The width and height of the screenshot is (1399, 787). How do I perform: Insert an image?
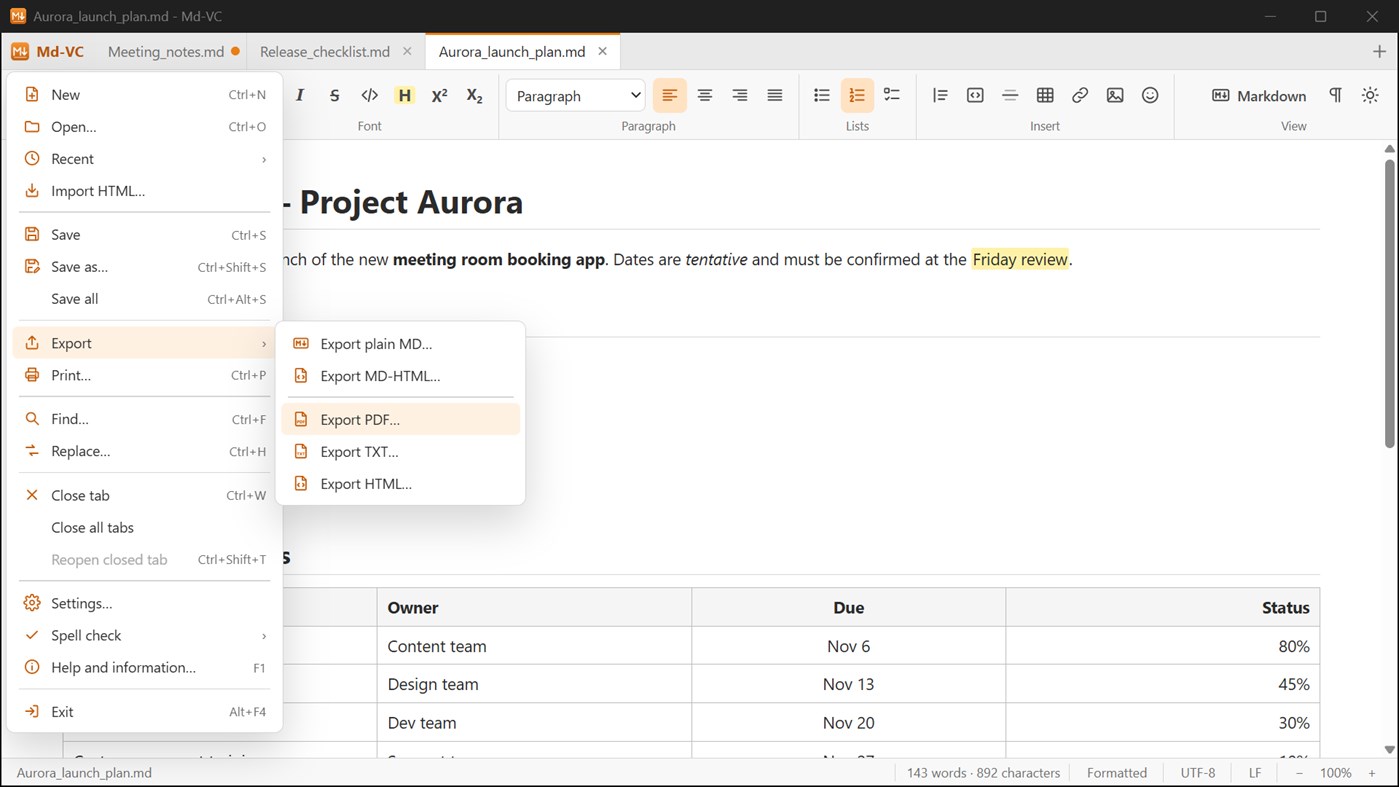(x=1115, y=96)
